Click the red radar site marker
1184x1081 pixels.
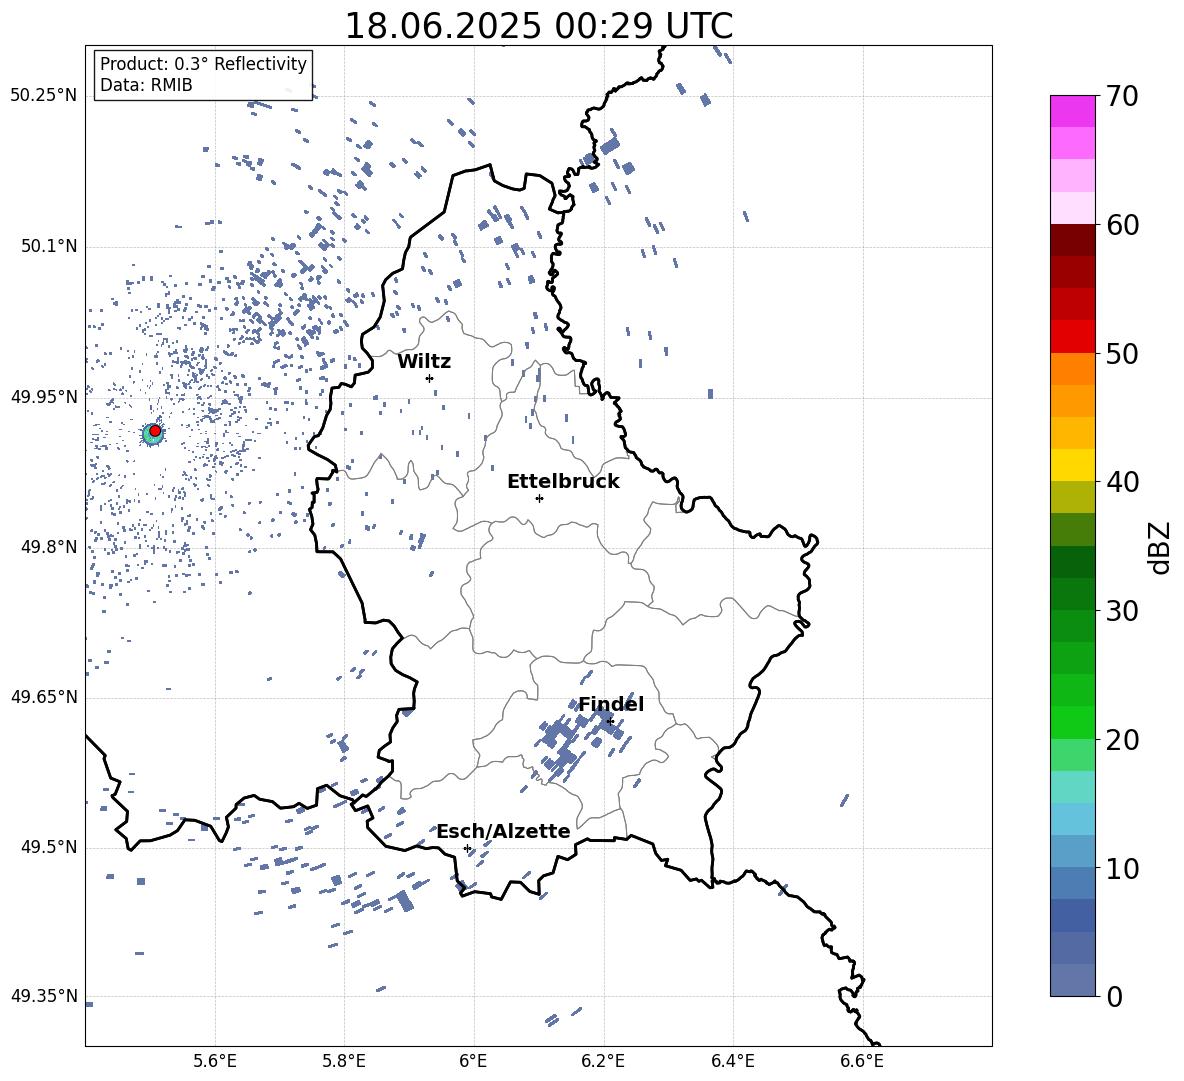pyautogui.click(x=155, y=431)
